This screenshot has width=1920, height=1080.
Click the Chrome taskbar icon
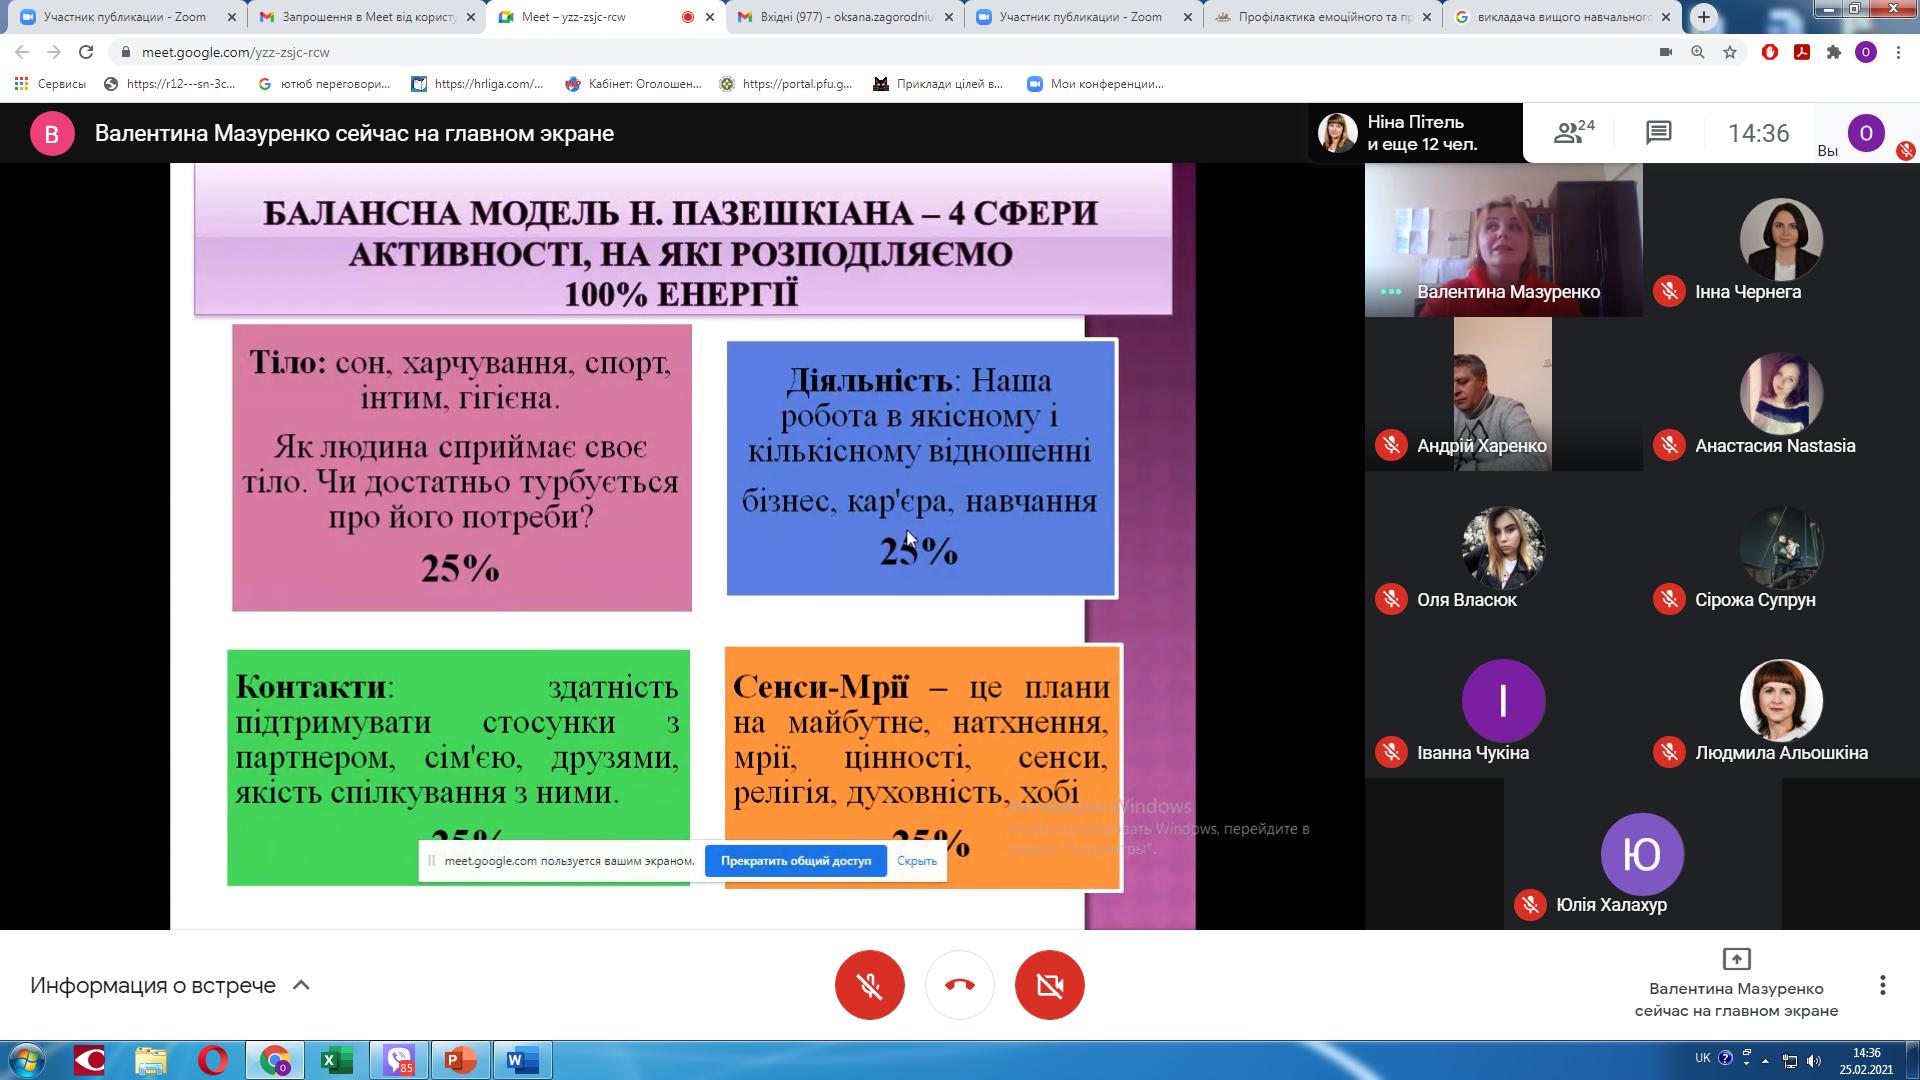point(275,1060)
